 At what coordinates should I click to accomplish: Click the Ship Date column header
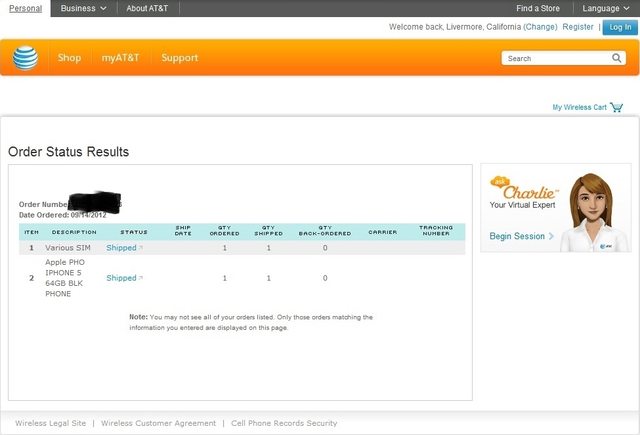pyautogui.click(x=183, y=231)
